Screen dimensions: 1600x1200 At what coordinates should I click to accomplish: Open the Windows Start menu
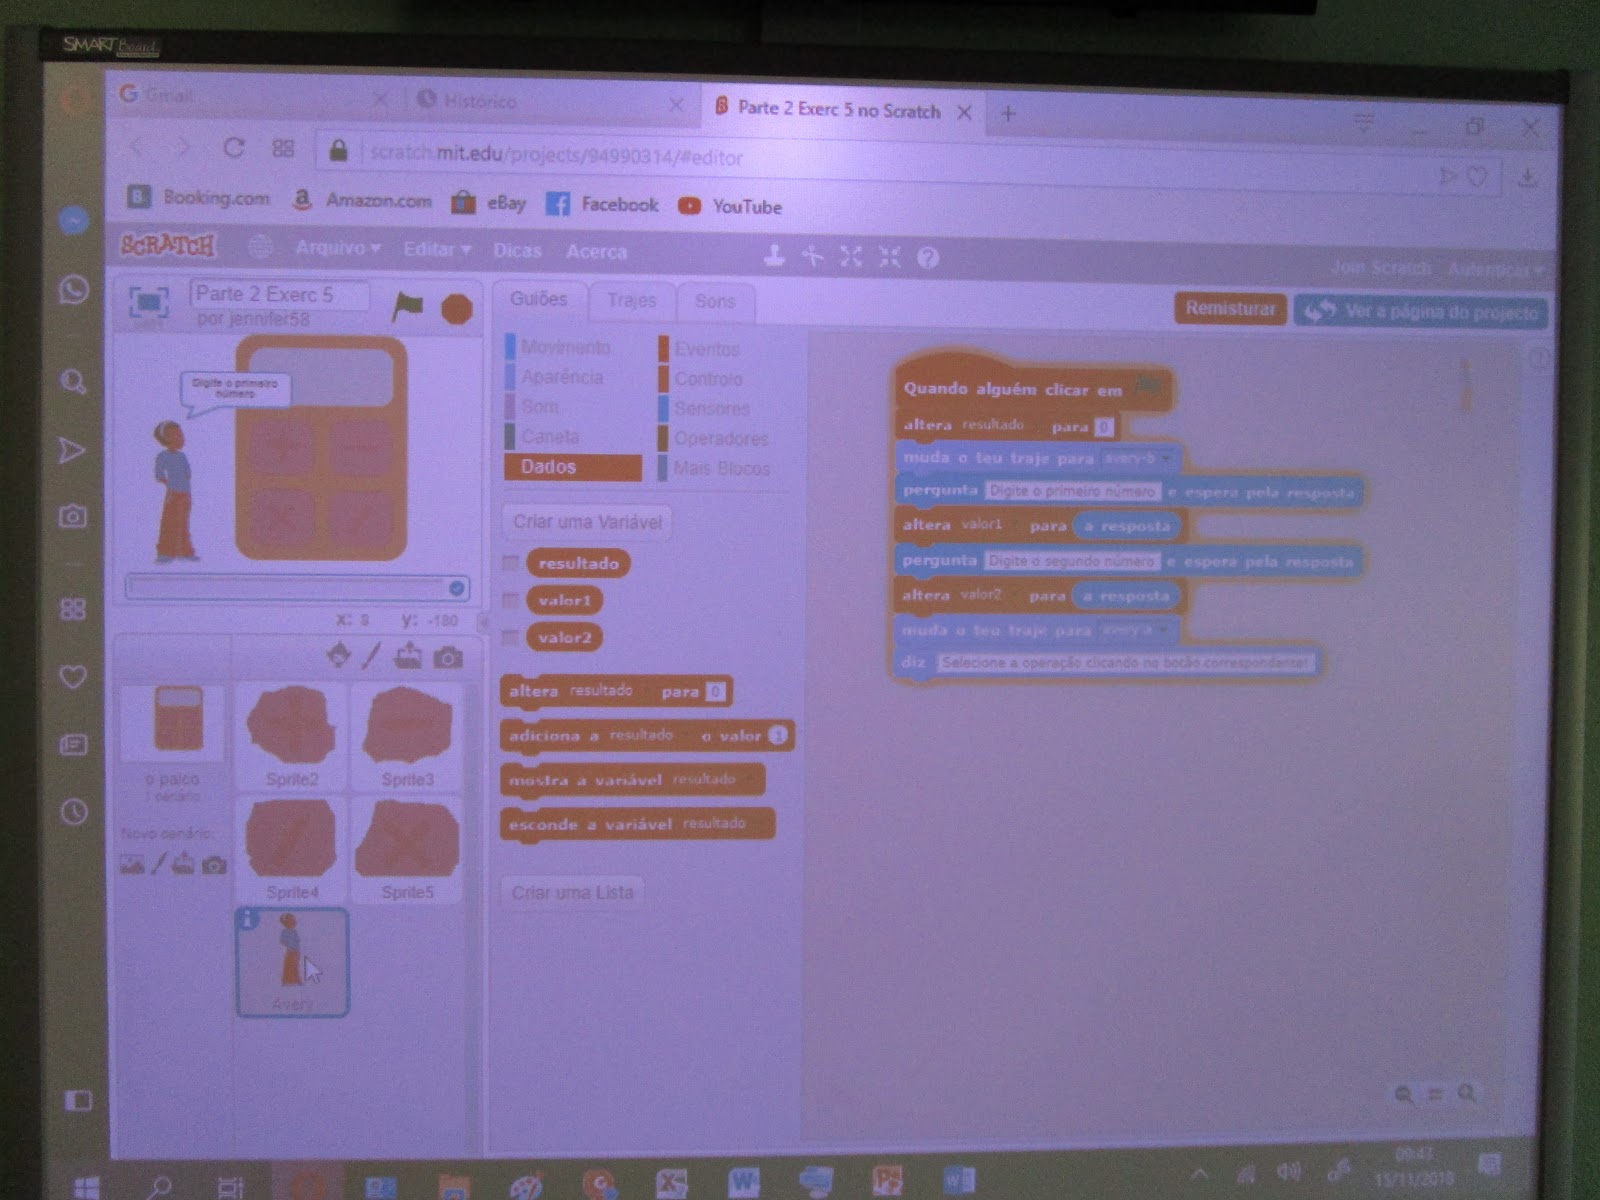86,1187
